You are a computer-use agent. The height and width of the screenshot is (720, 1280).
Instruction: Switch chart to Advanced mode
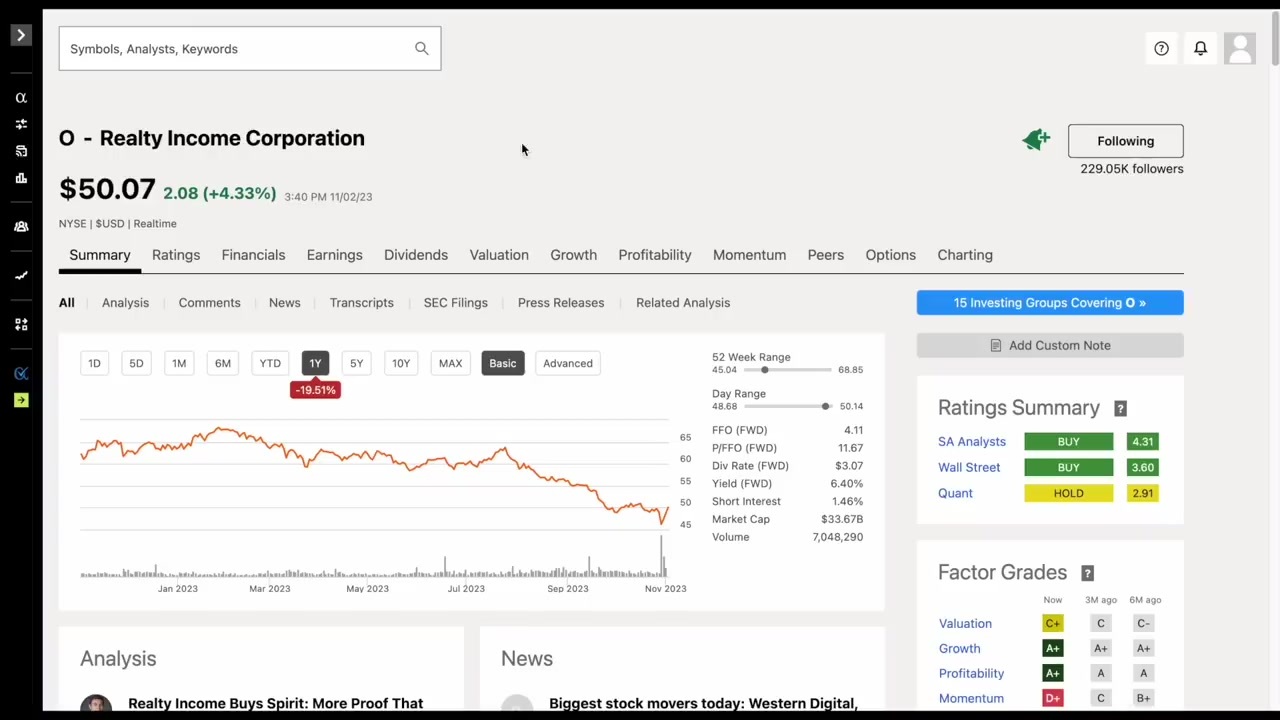click(568, 363)
